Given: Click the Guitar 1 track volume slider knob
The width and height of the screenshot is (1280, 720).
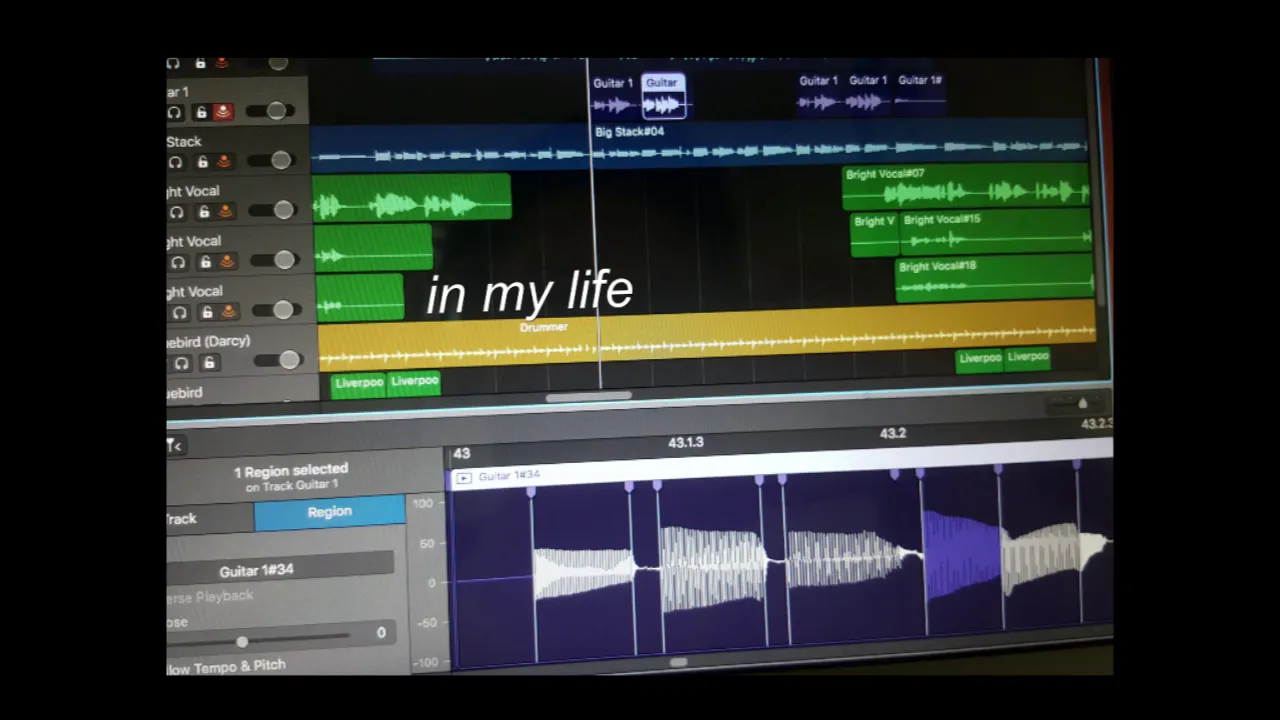Looking at the screenshot, I should 276,111.
